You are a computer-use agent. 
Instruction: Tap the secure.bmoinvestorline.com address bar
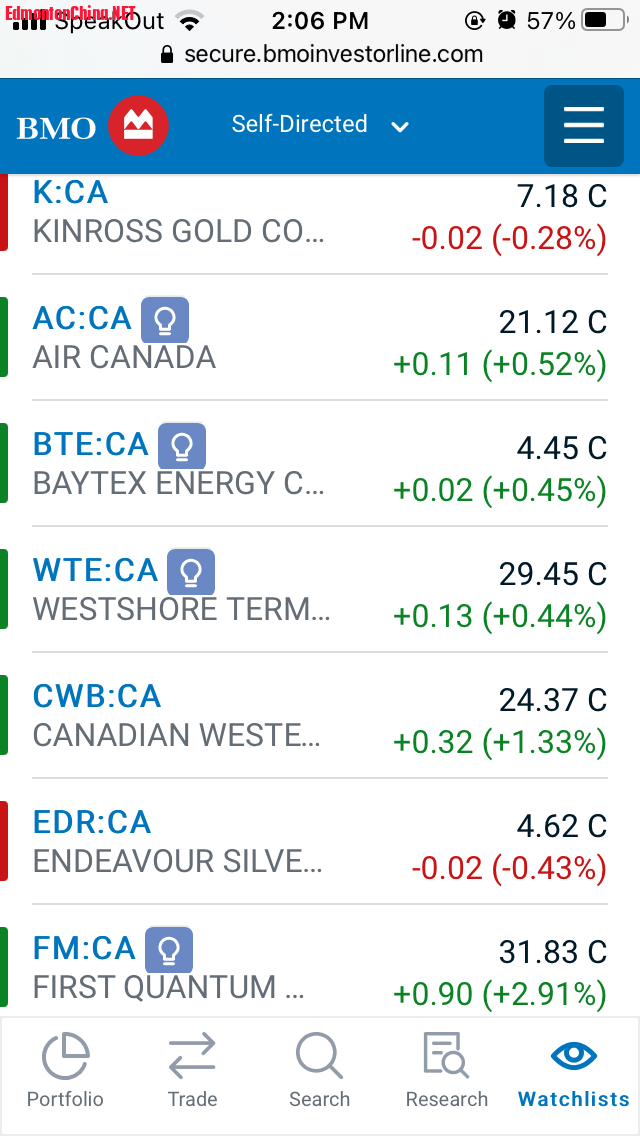322,54
